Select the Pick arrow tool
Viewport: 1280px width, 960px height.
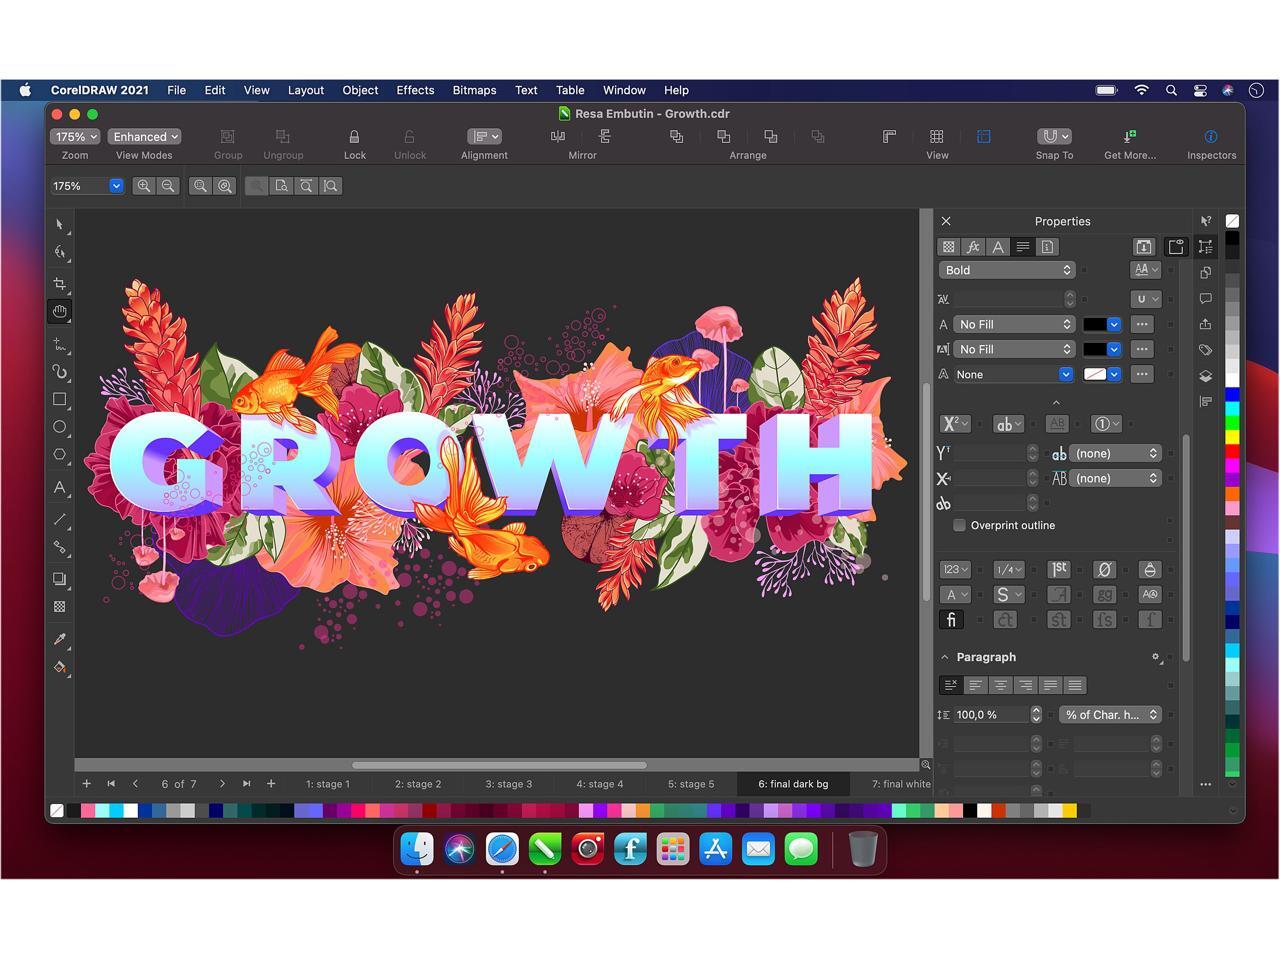point(60,225)
